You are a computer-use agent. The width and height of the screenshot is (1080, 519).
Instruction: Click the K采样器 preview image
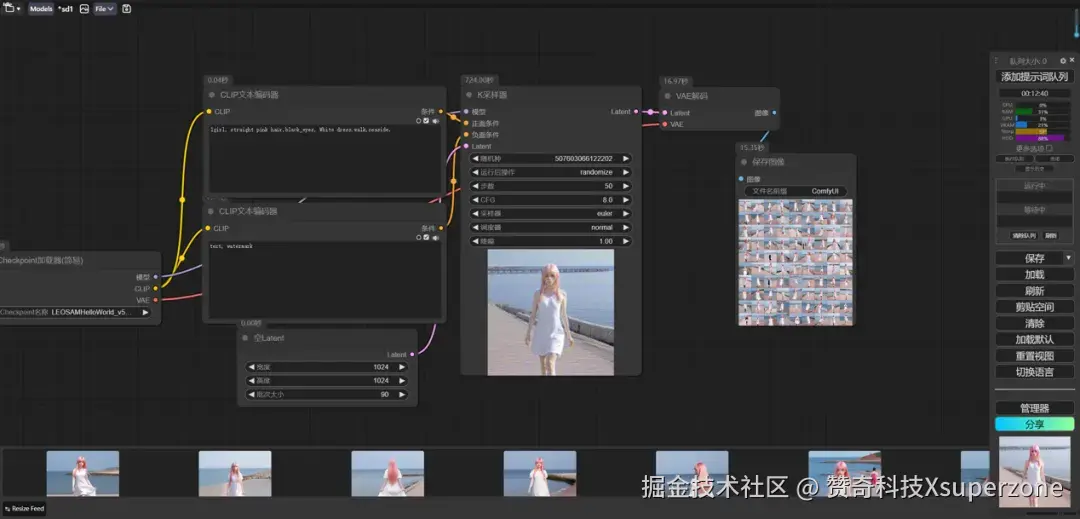(550, 312)
